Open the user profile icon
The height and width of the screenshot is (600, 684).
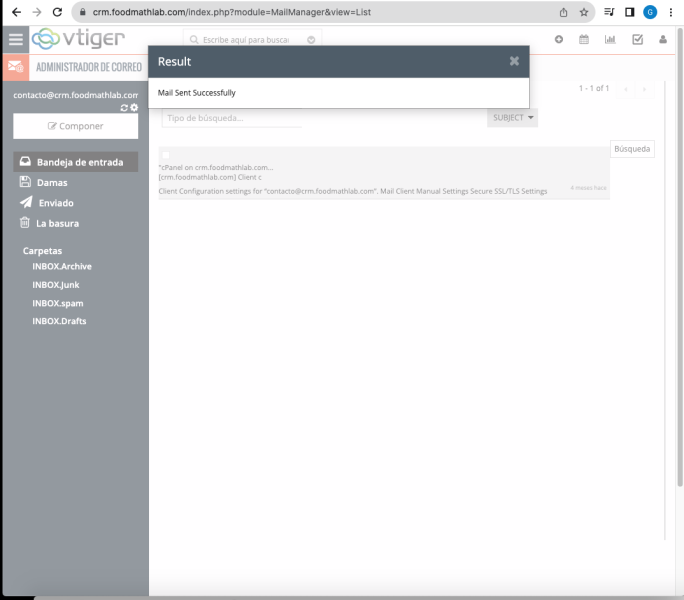[x=663, y=39]
